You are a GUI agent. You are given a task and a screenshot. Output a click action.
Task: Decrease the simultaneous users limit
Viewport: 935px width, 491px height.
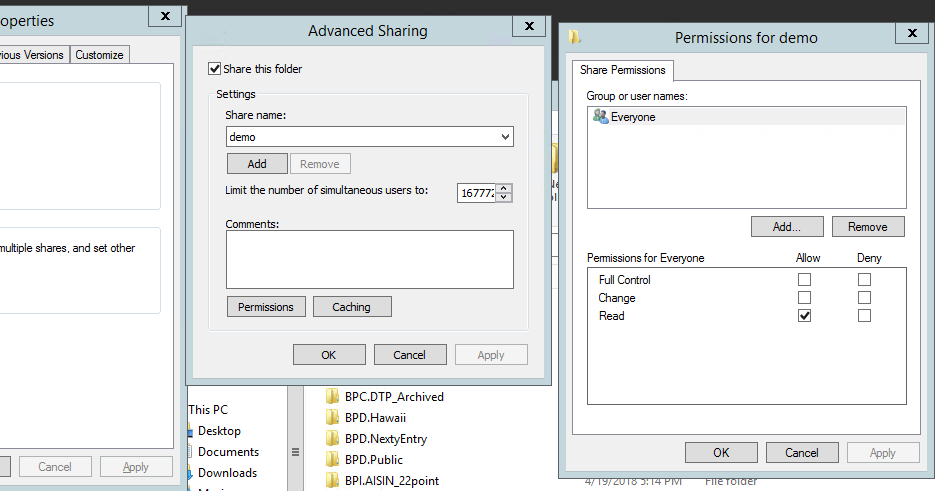(x=504, y=197)
